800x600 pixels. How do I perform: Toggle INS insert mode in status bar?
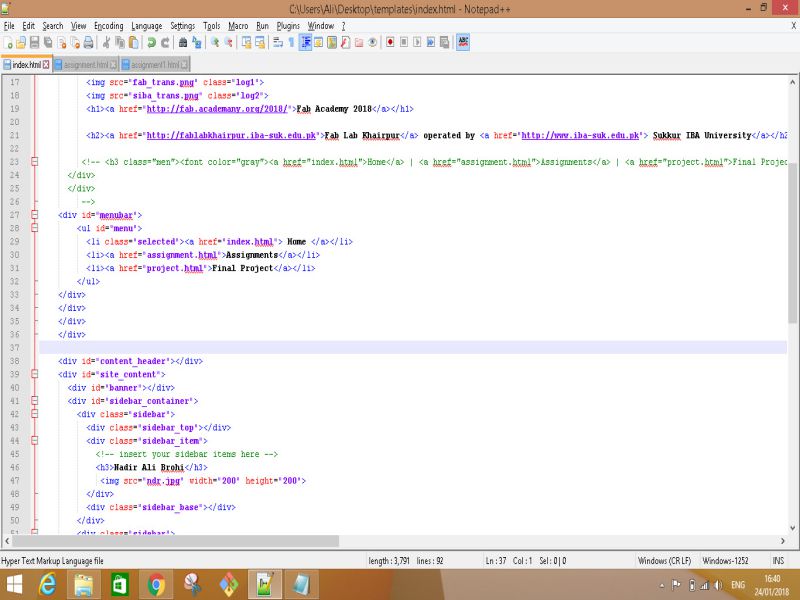(x=778, y=561)
